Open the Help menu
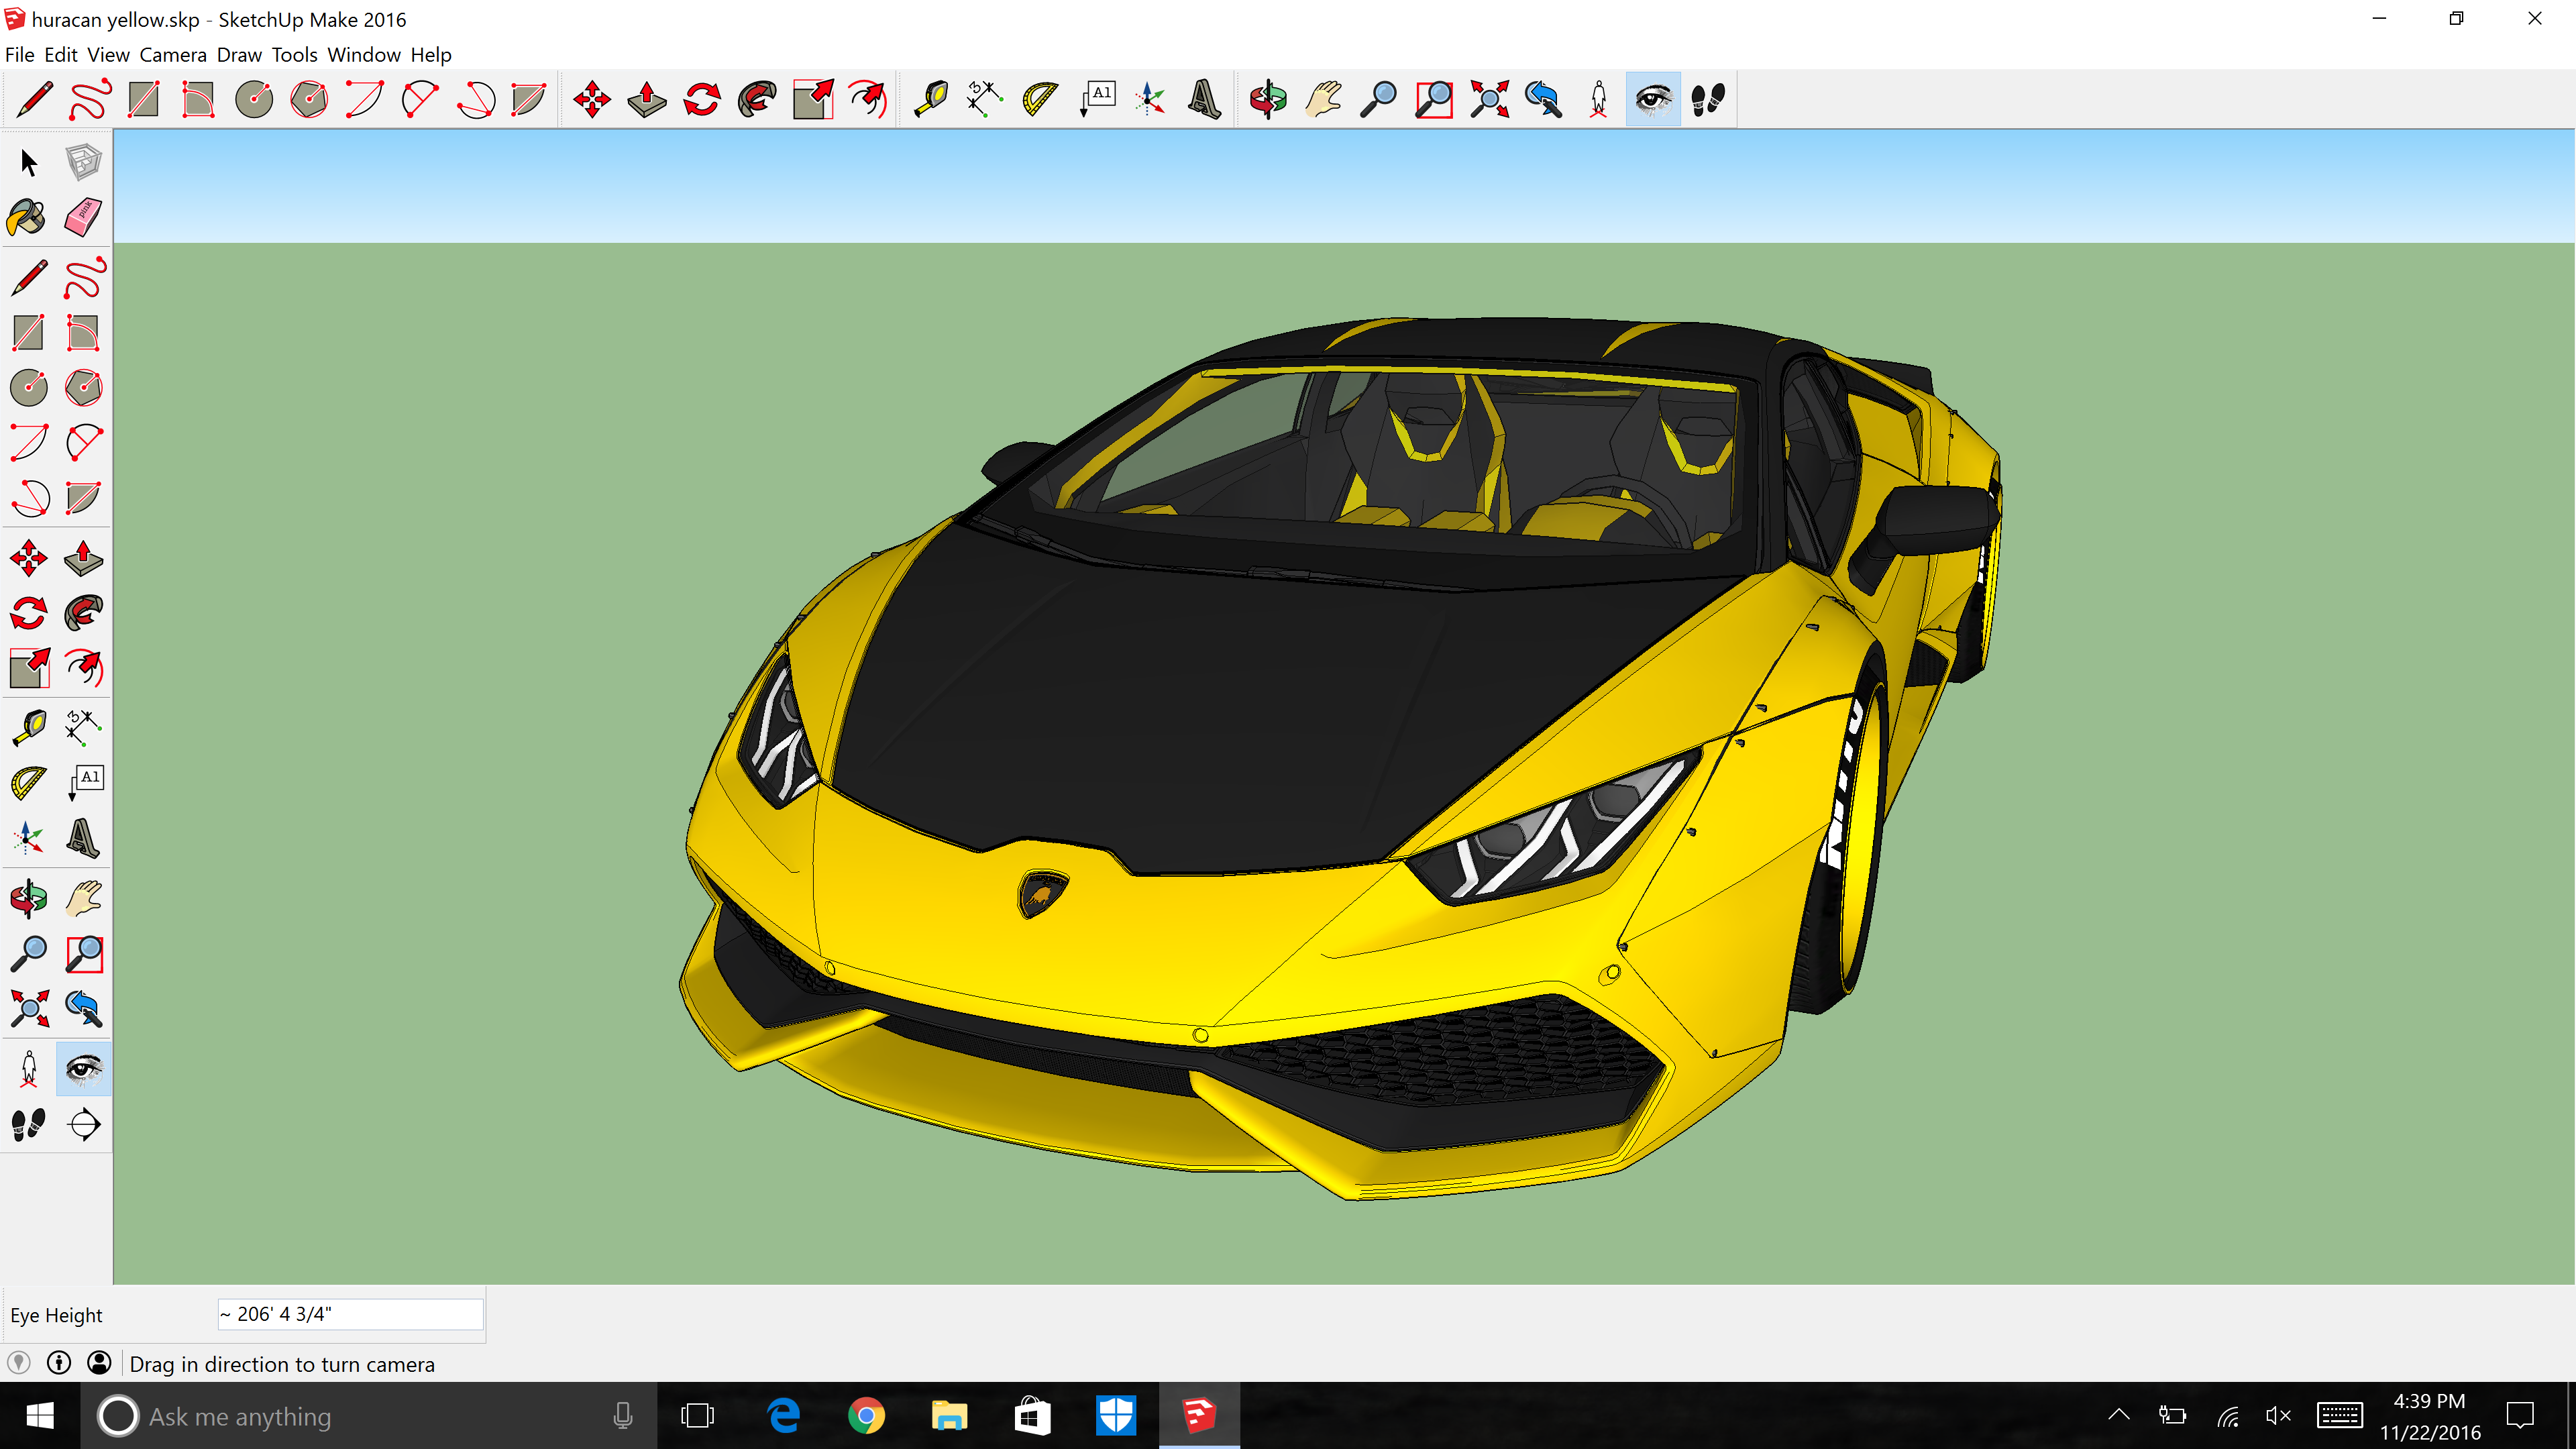The image size is (2576, 1449). [x=431, y=55]
